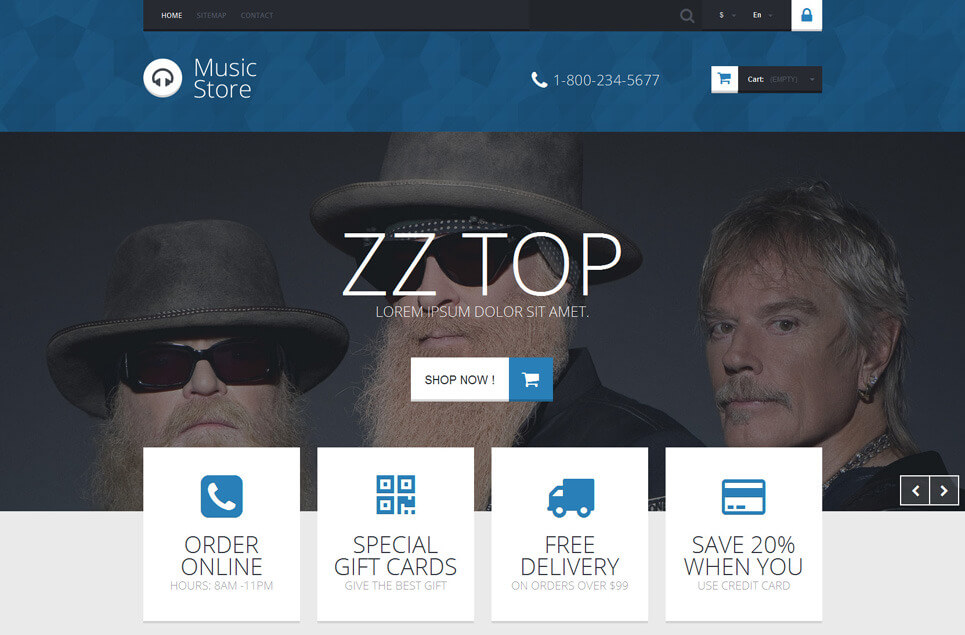Click the shopping cart icon beside Cart
The height and width of the screenshot is (635, 965).
point(724,79)
